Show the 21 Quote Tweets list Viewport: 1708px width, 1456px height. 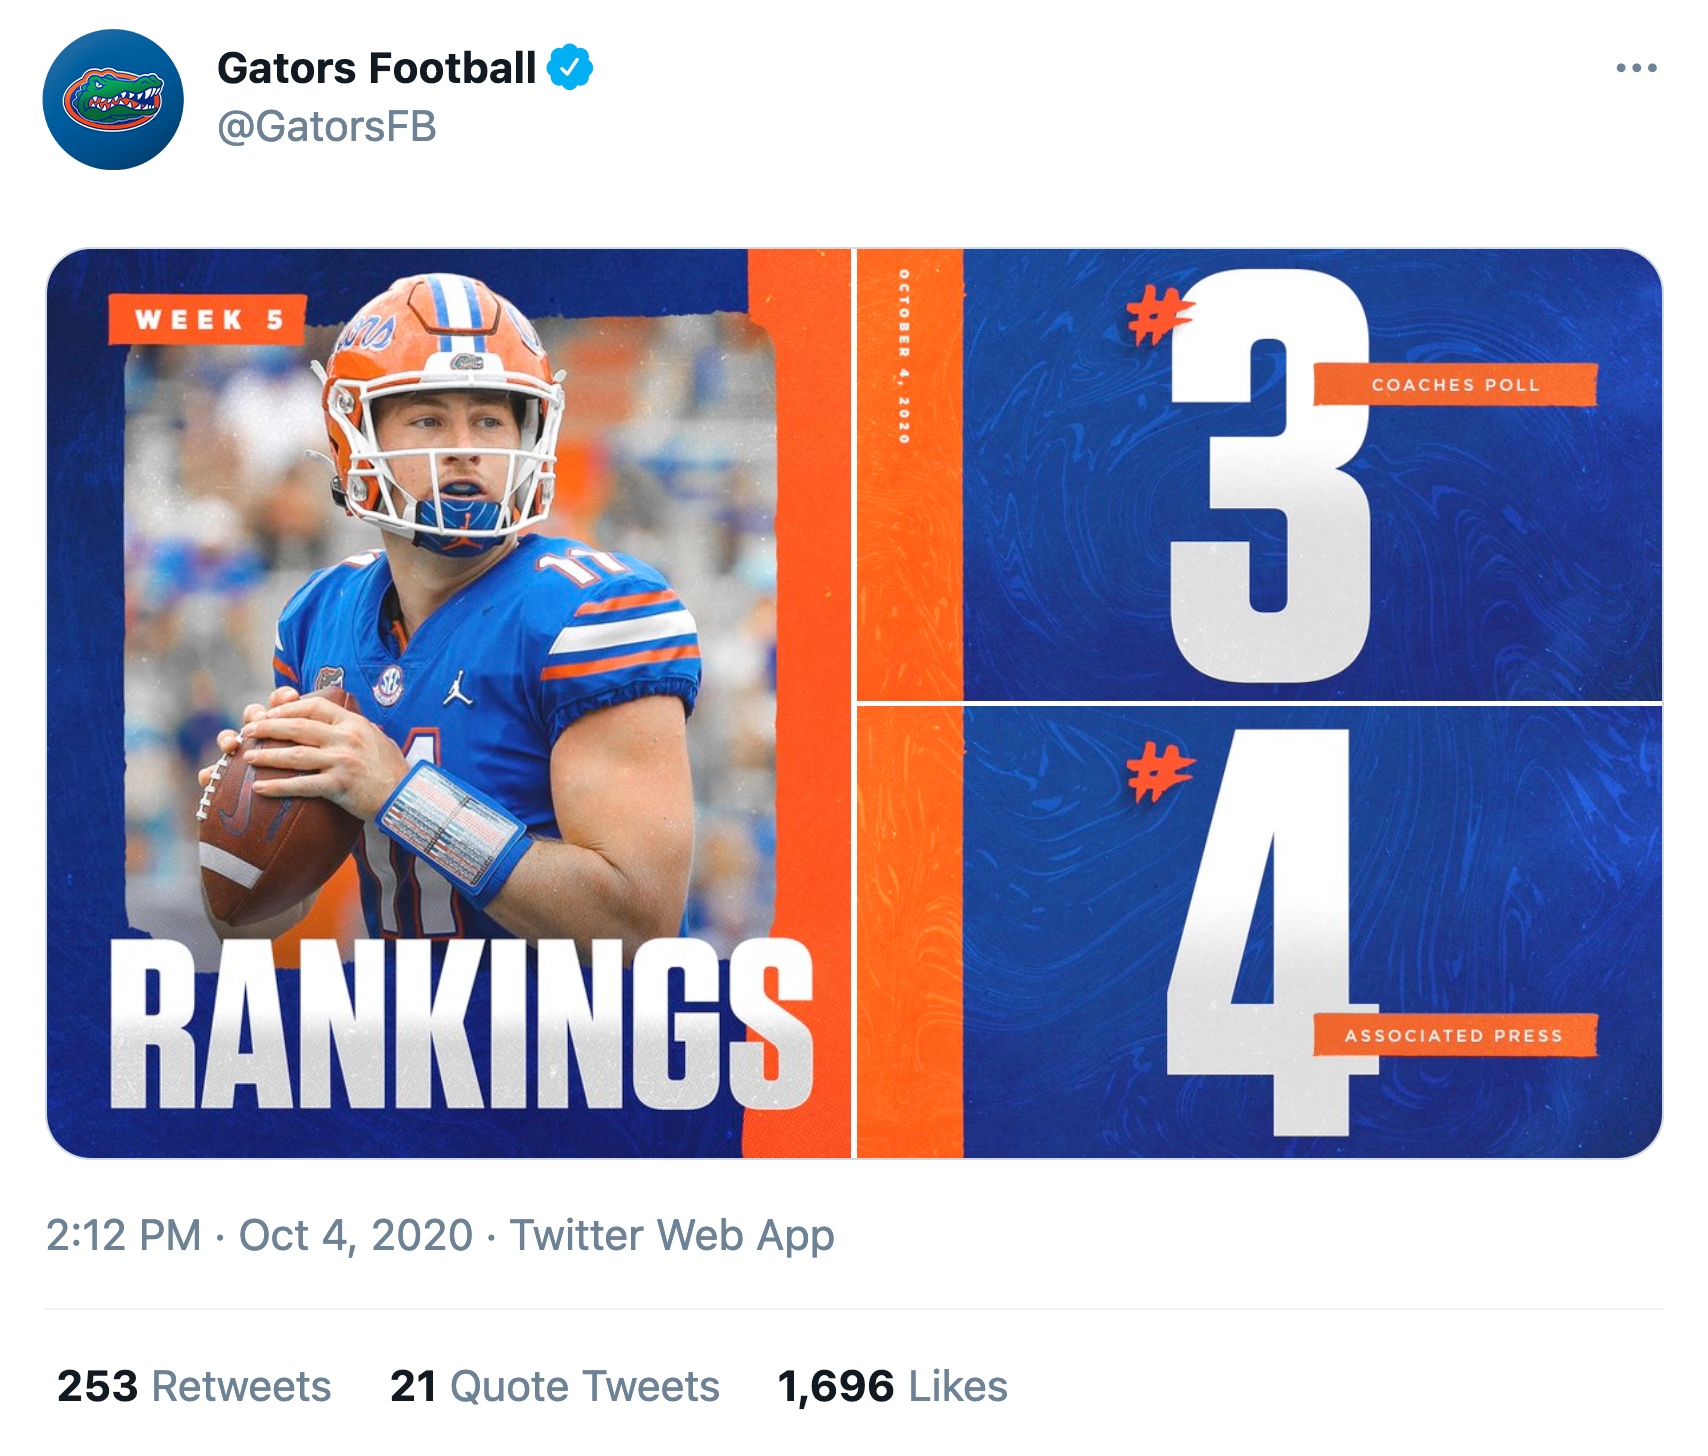555,1386
